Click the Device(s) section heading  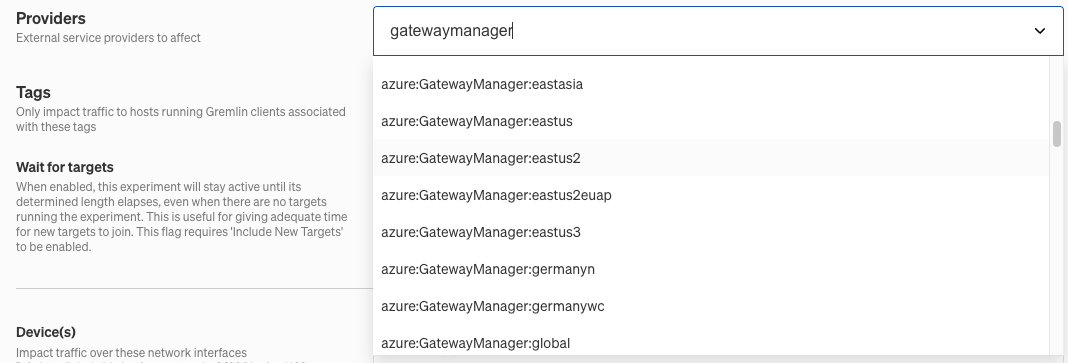coord(46,332)
